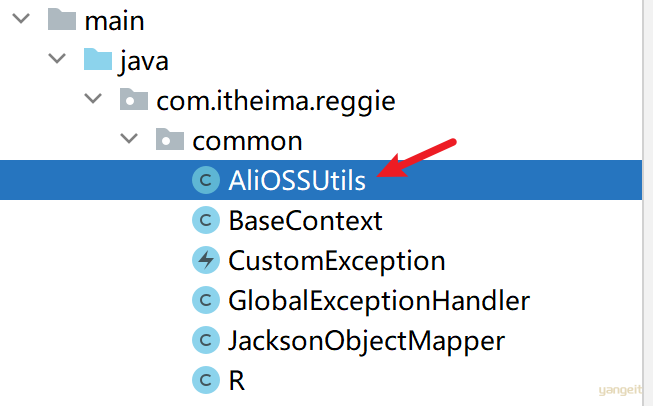Click the AliOSSUtils class icon
The image size is (653, 406).
206,180
